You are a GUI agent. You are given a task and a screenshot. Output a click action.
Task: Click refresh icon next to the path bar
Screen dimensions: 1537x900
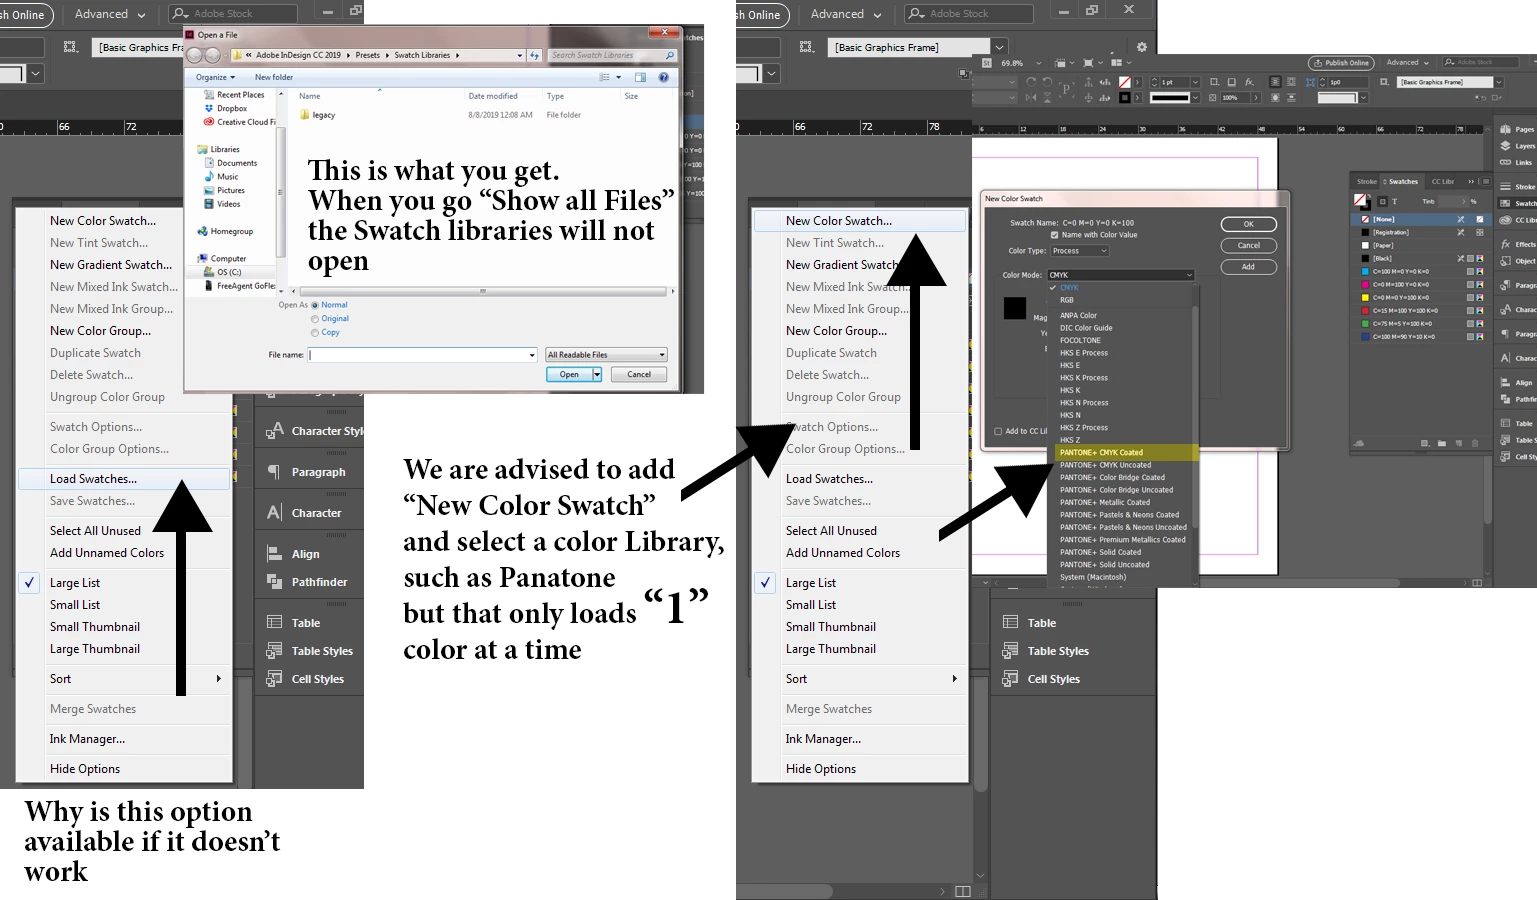point(534,55)
